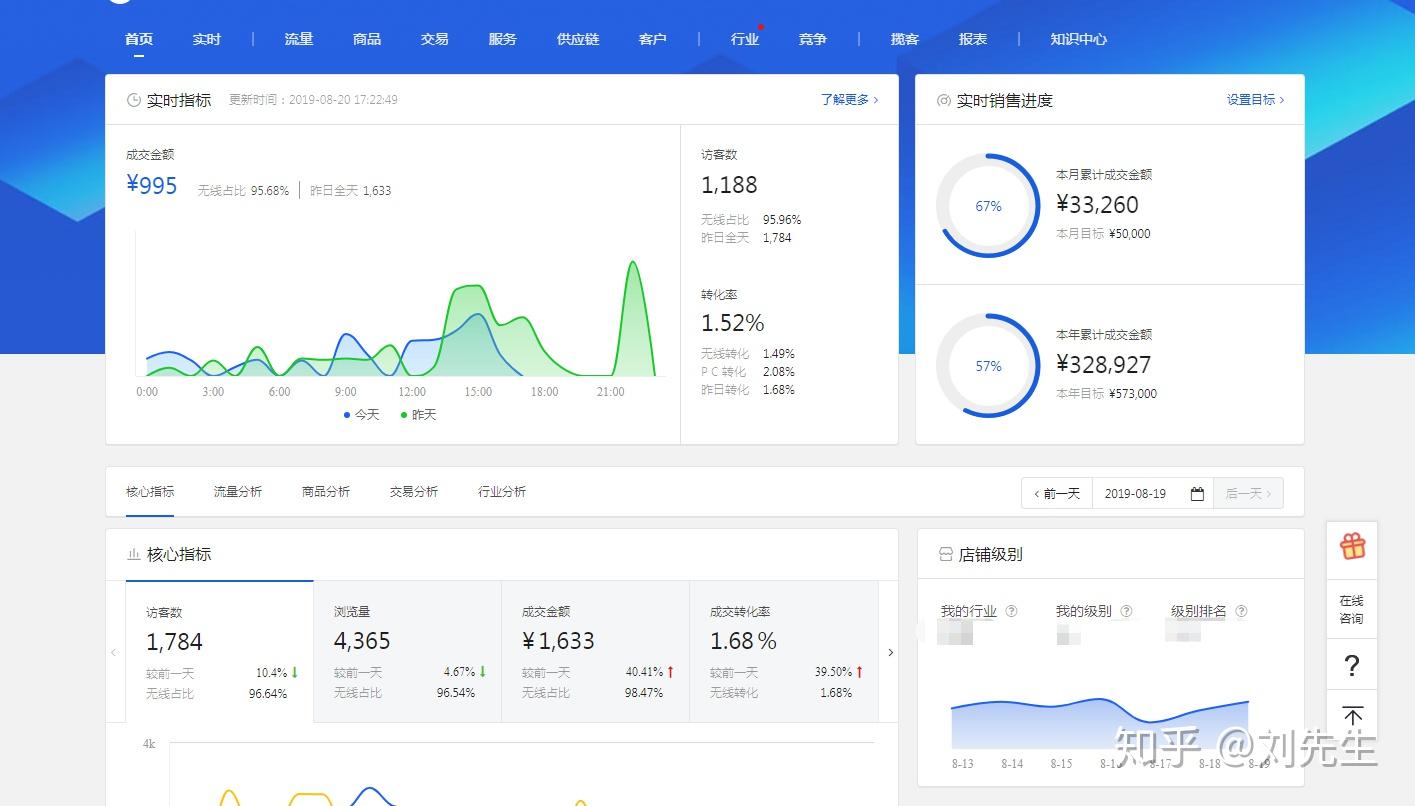This screenshot has width=1415, height=806.
Task: Open the 流量 navigation menu
Action: tap(299, 39)
